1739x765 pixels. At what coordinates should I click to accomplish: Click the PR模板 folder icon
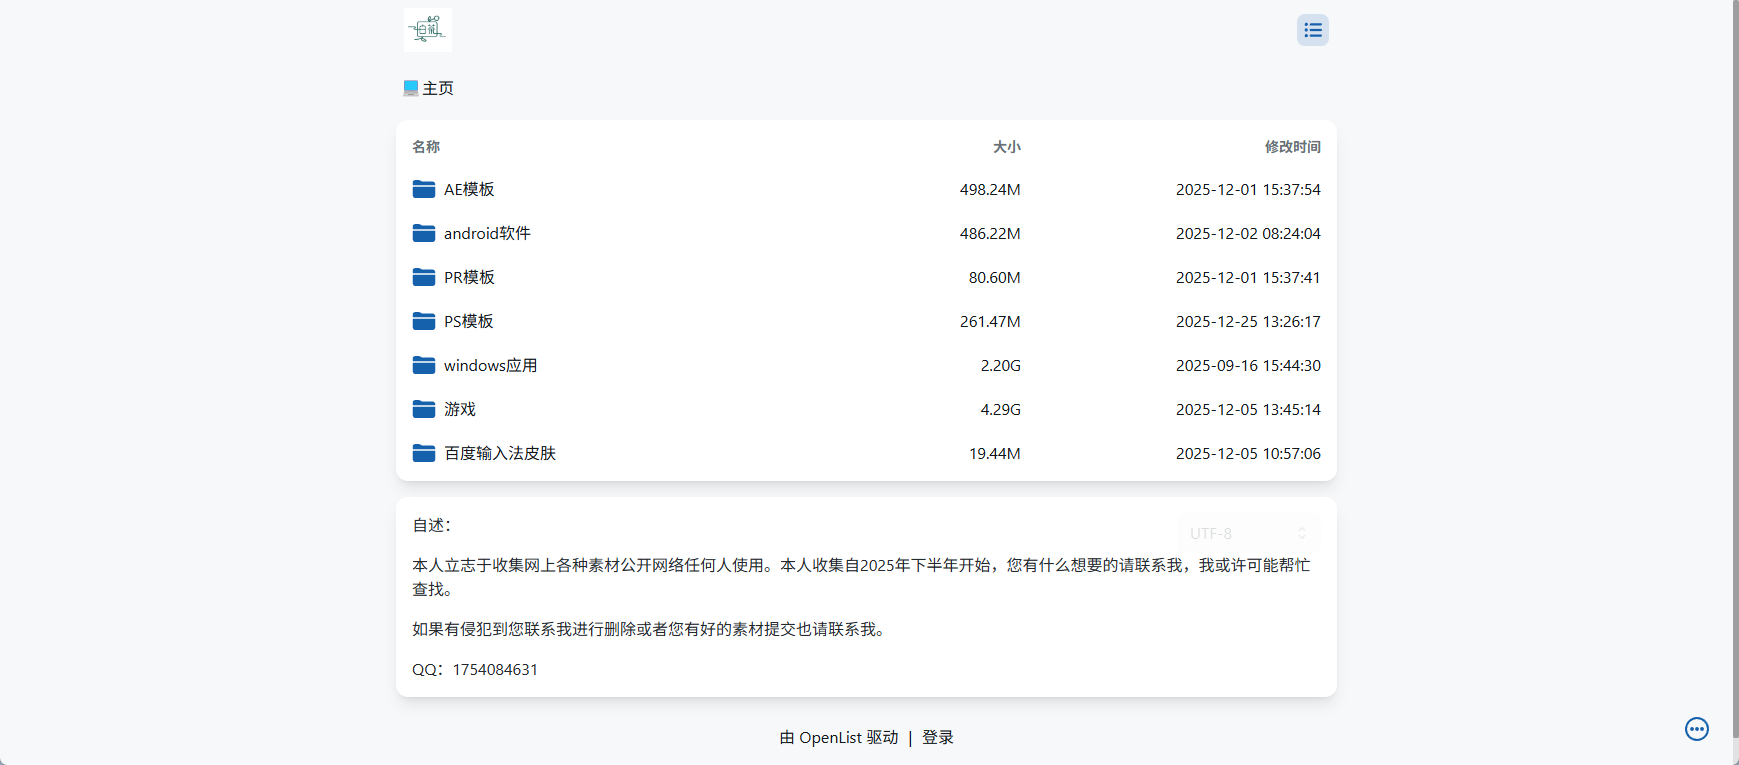pos(424,277)
